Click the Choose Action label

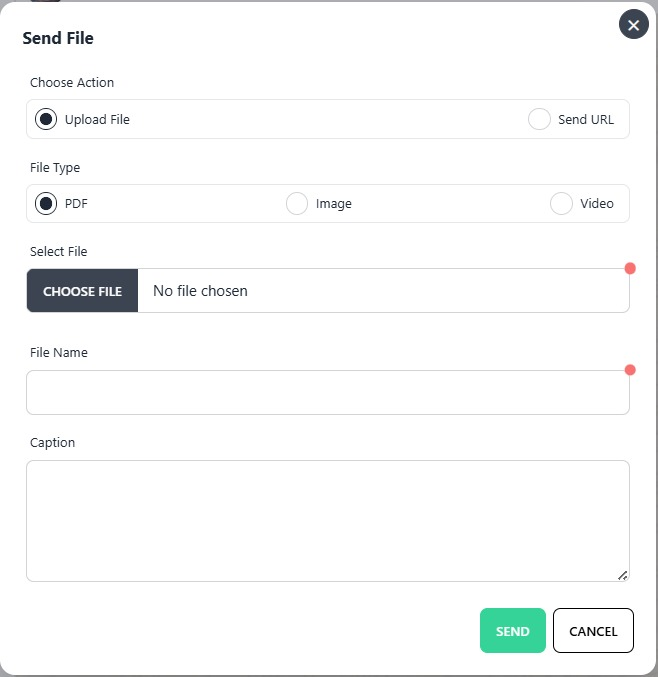point(72,83)
